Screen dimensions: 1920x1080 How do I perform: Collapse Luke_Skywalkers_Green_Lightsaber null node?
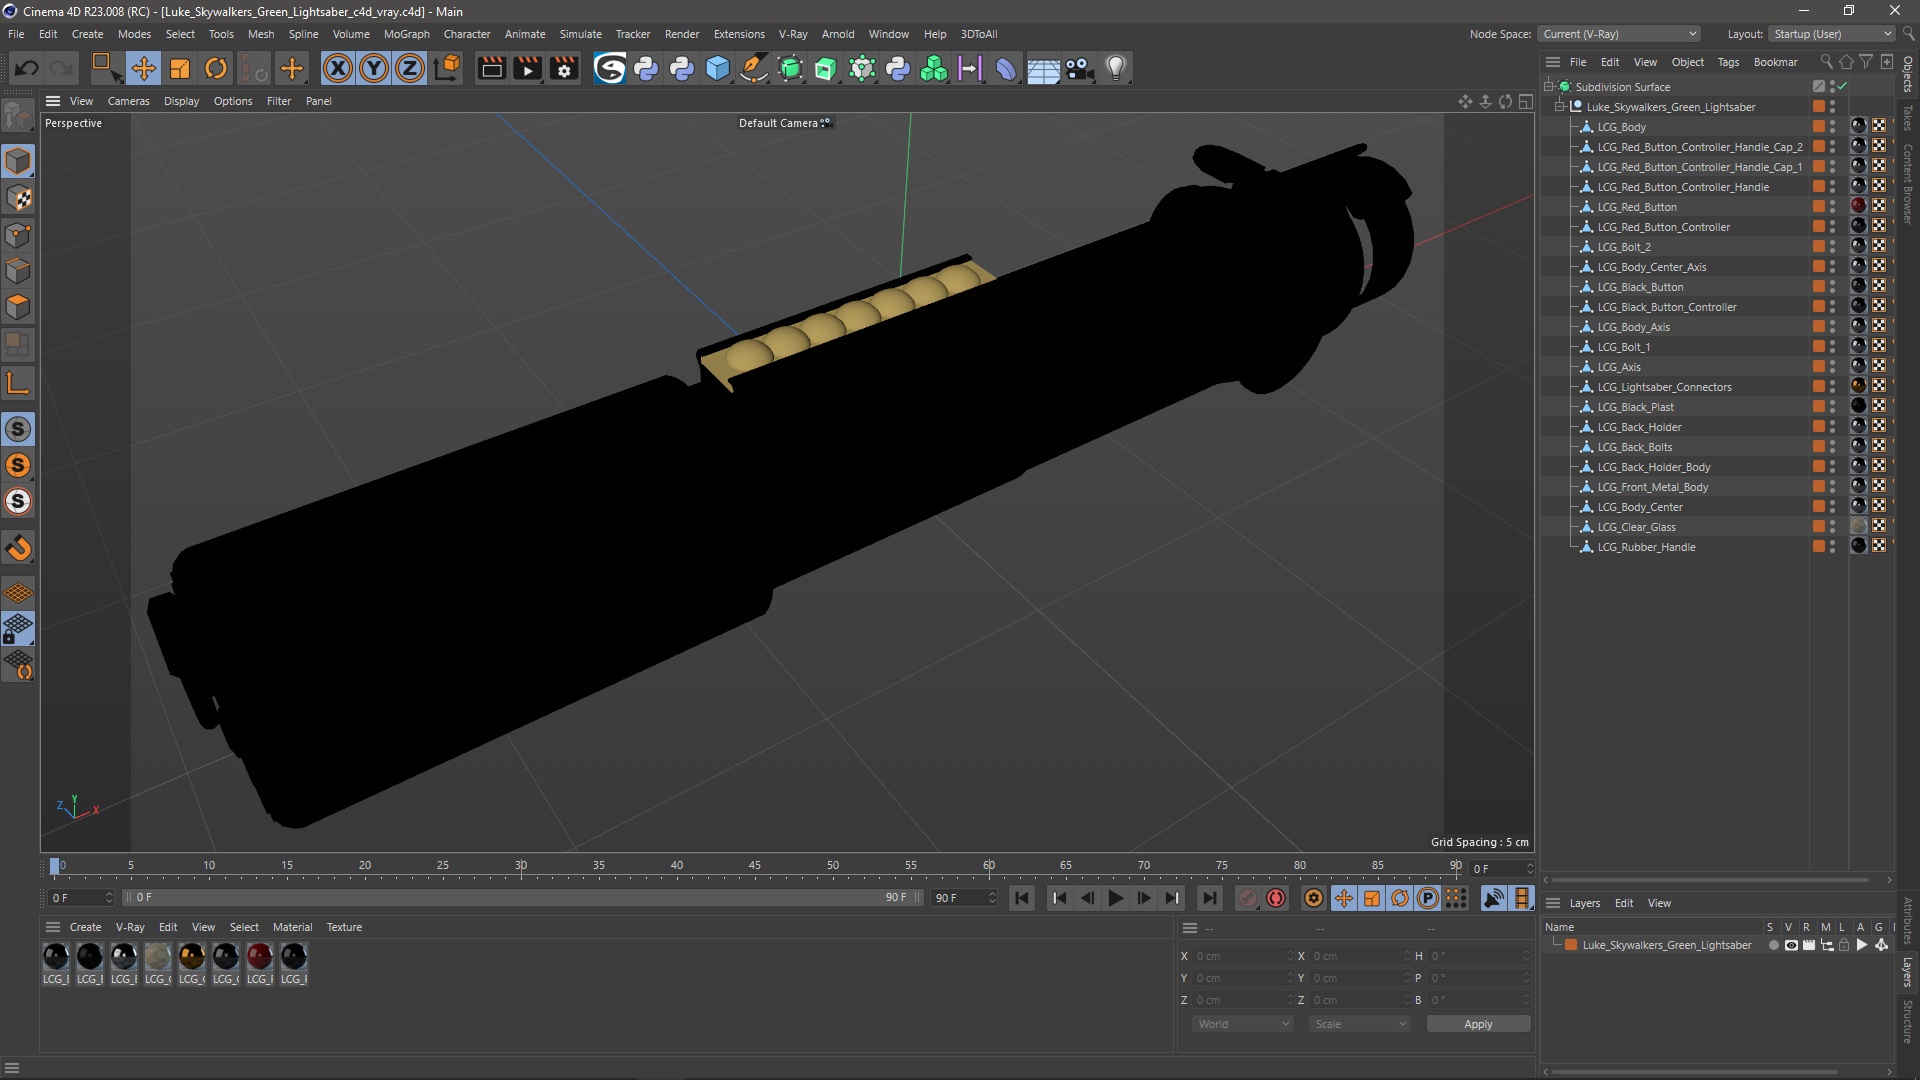pos(1560,107)
